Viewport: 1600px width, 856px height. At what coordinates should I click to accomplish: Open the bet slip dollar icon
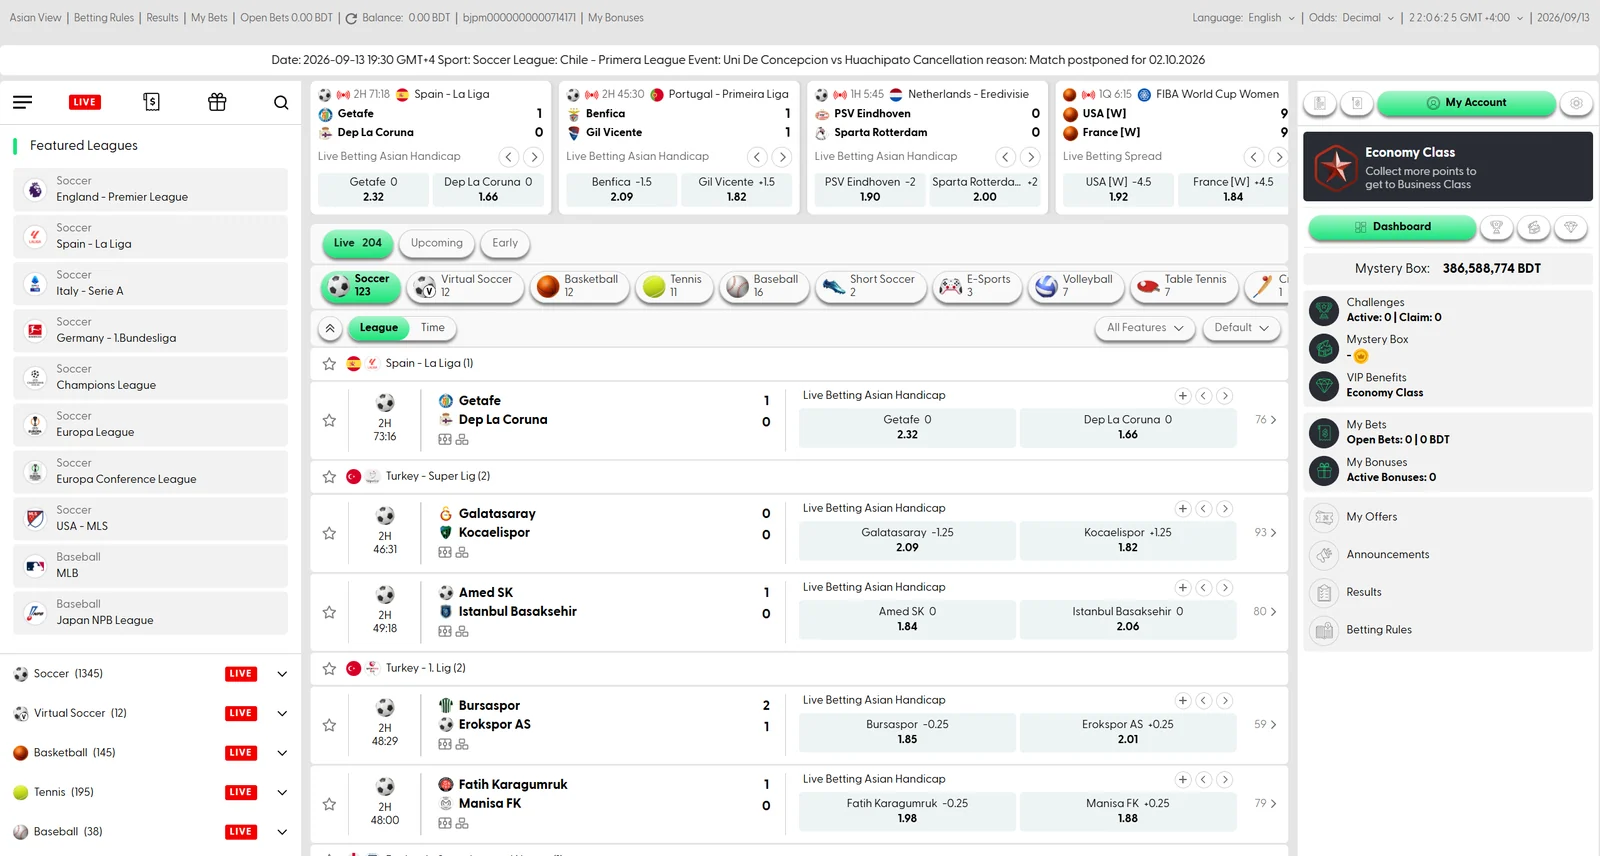click(x=151, y=102)
